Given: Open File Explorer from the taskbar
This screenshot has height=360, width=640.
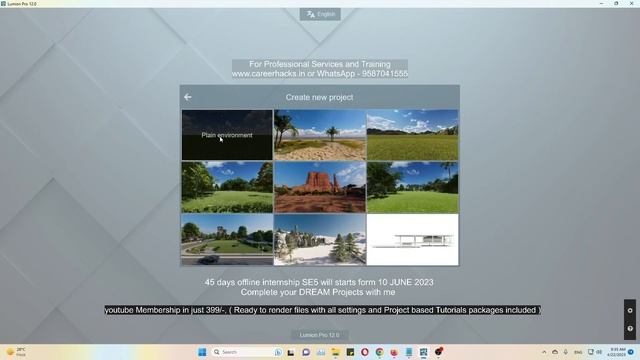Looking at the screenshot, I should (336, 352).
